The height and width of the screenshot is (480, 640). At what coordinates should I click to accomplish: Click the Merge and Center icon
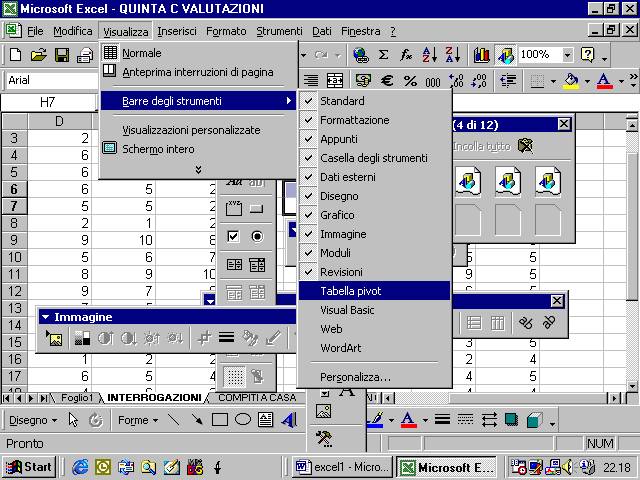pyautogui.click(x=335, y=80)
